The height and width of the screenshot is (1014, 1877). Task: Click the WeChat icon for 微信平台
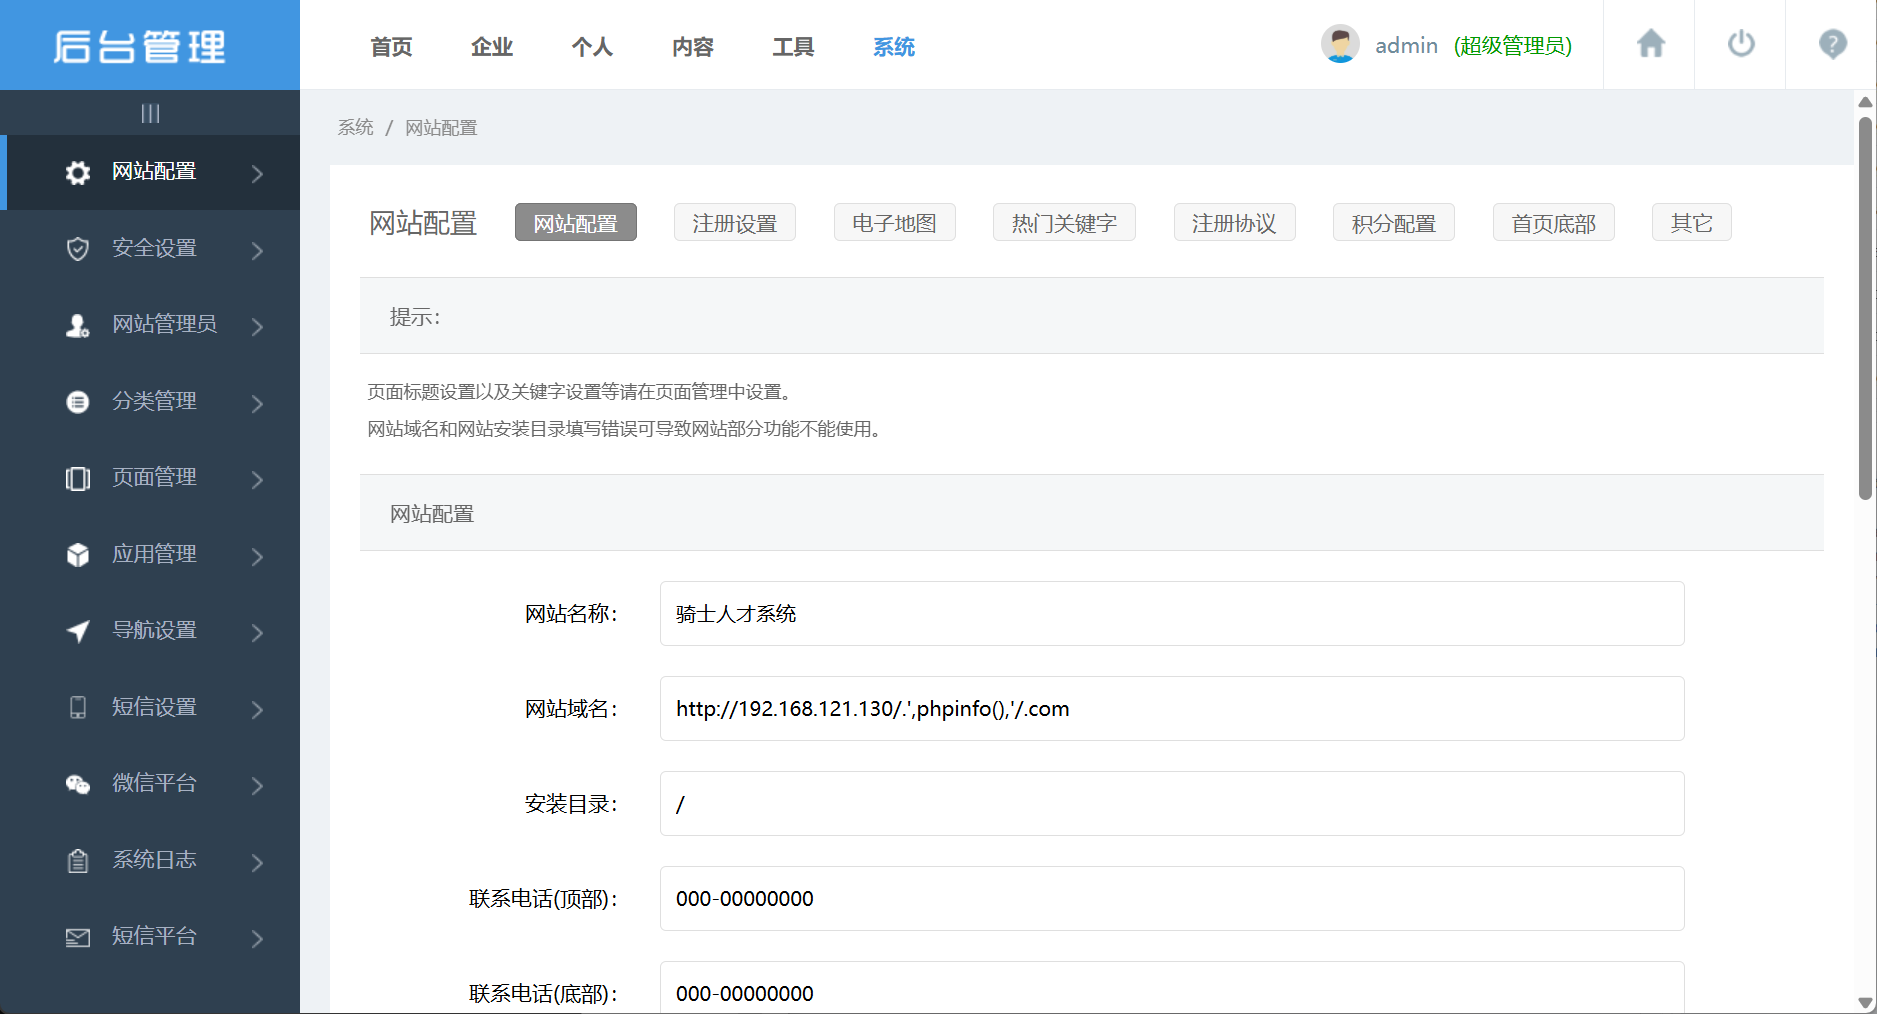pos(78,784)
